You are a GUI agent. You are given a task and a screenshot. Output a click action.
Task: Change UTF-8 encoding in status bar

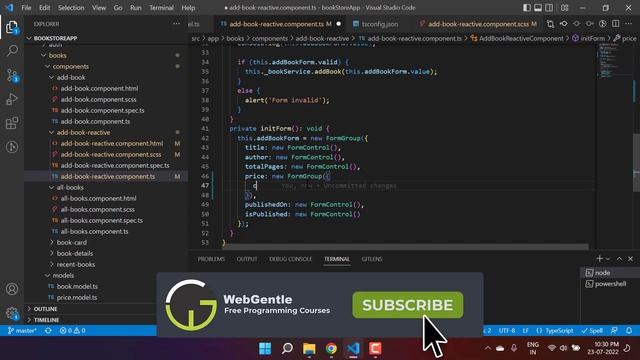click(507, 331)
